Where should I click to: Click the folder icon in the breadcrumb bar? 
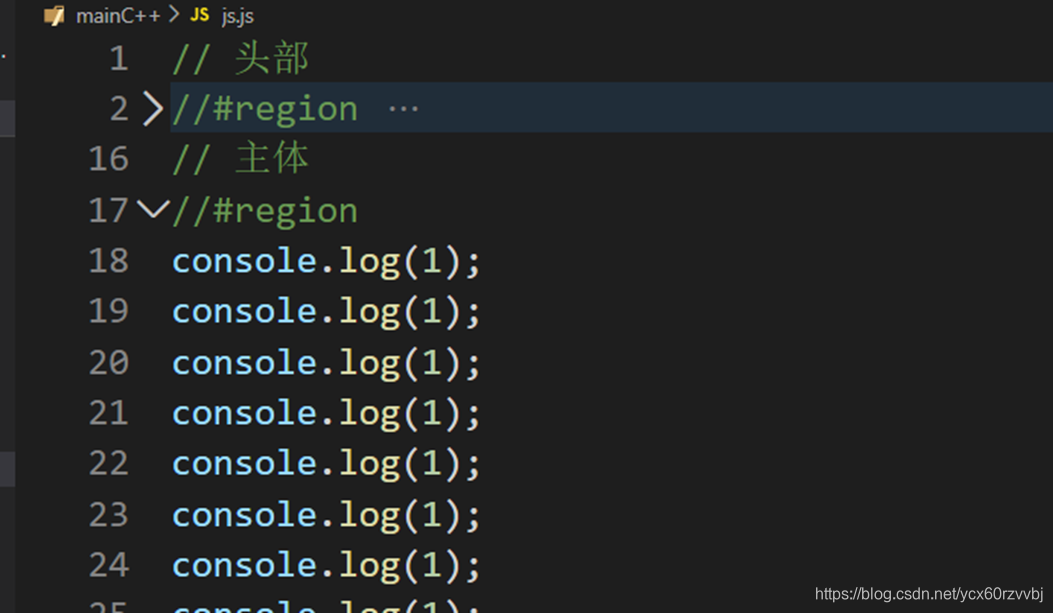(55, 15)
